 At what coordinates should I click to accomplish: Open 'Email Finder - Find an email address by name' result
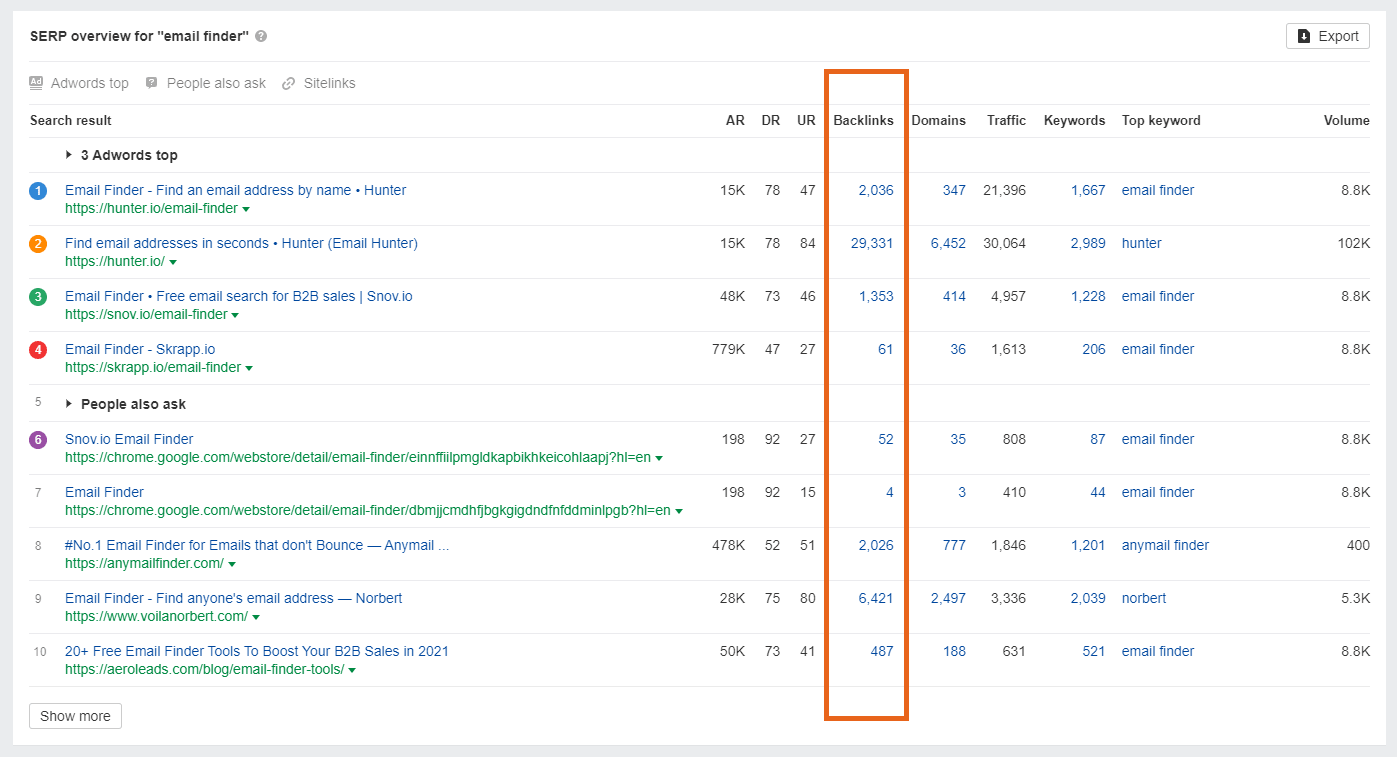point(235,190)
